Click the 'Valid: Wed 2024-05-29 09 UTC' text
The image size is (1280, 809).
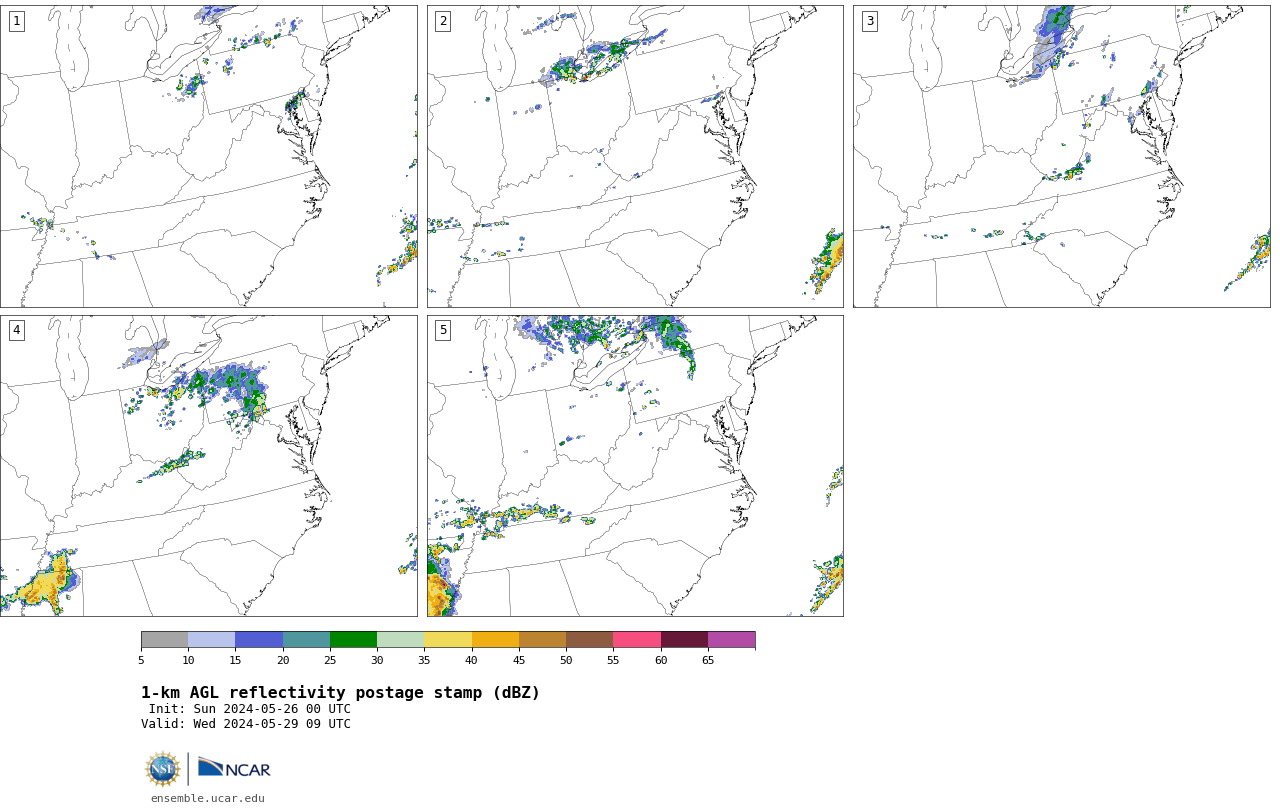click(x=246, y=724)
